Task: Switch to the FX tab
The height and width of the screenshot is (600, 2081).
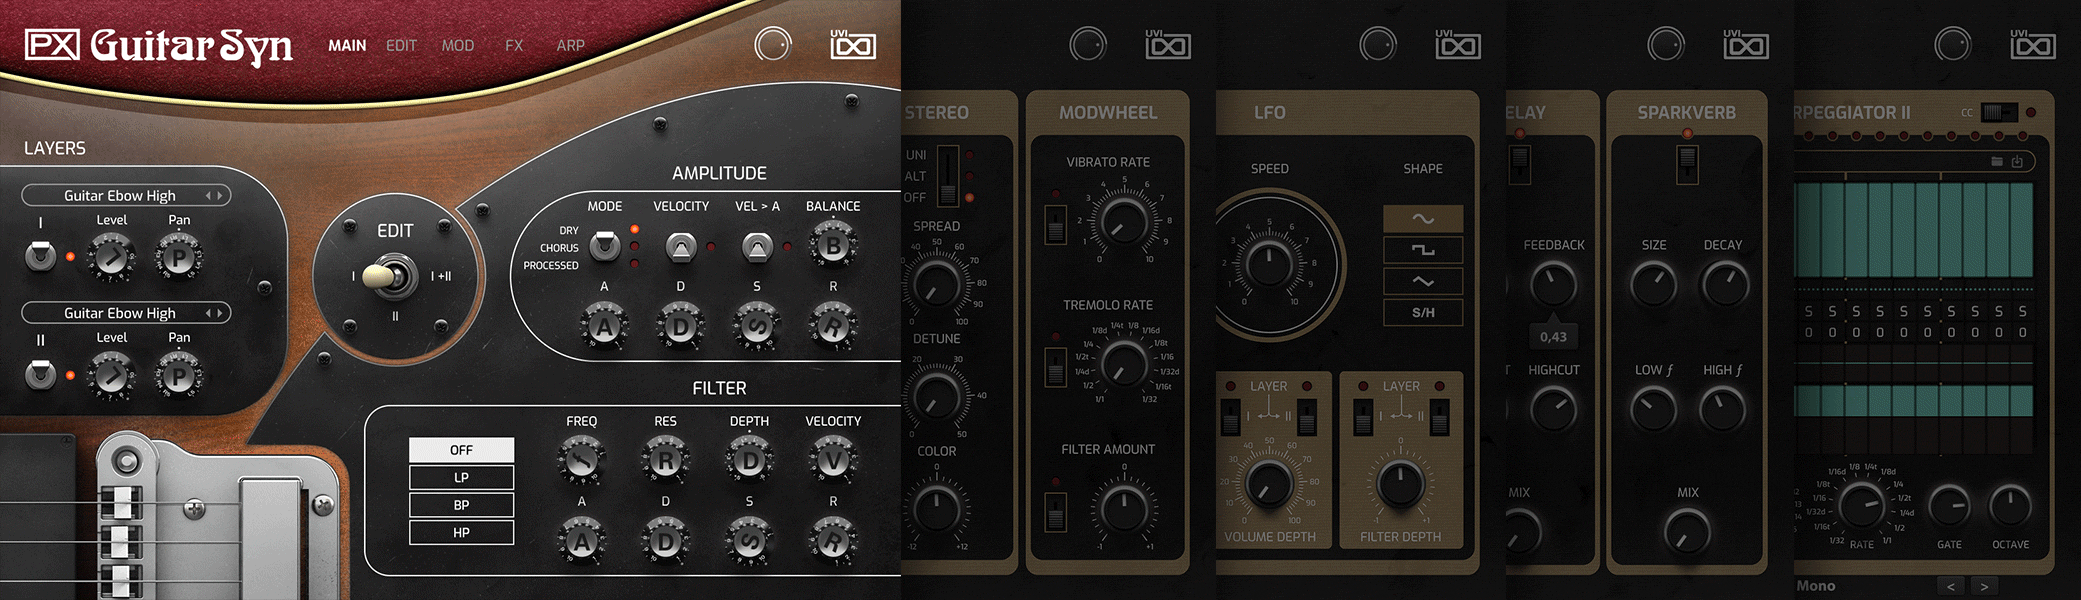Action: (514, 45)
